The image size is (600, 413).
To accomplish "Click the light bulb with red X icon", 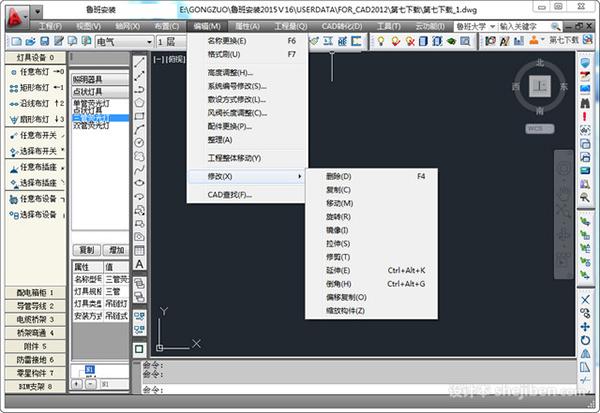I will click(410, 41).
